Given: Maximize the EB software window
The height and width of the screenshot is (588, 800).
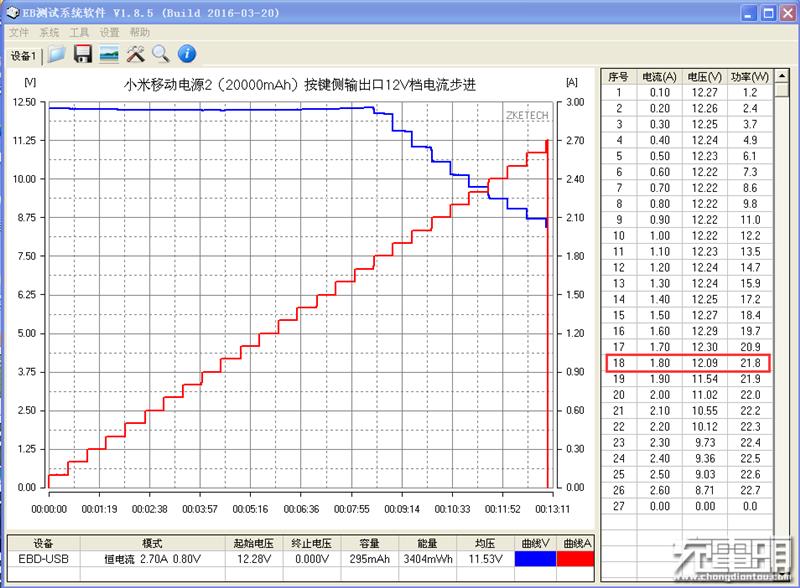Looking at the screenshot, I should 768,13.
